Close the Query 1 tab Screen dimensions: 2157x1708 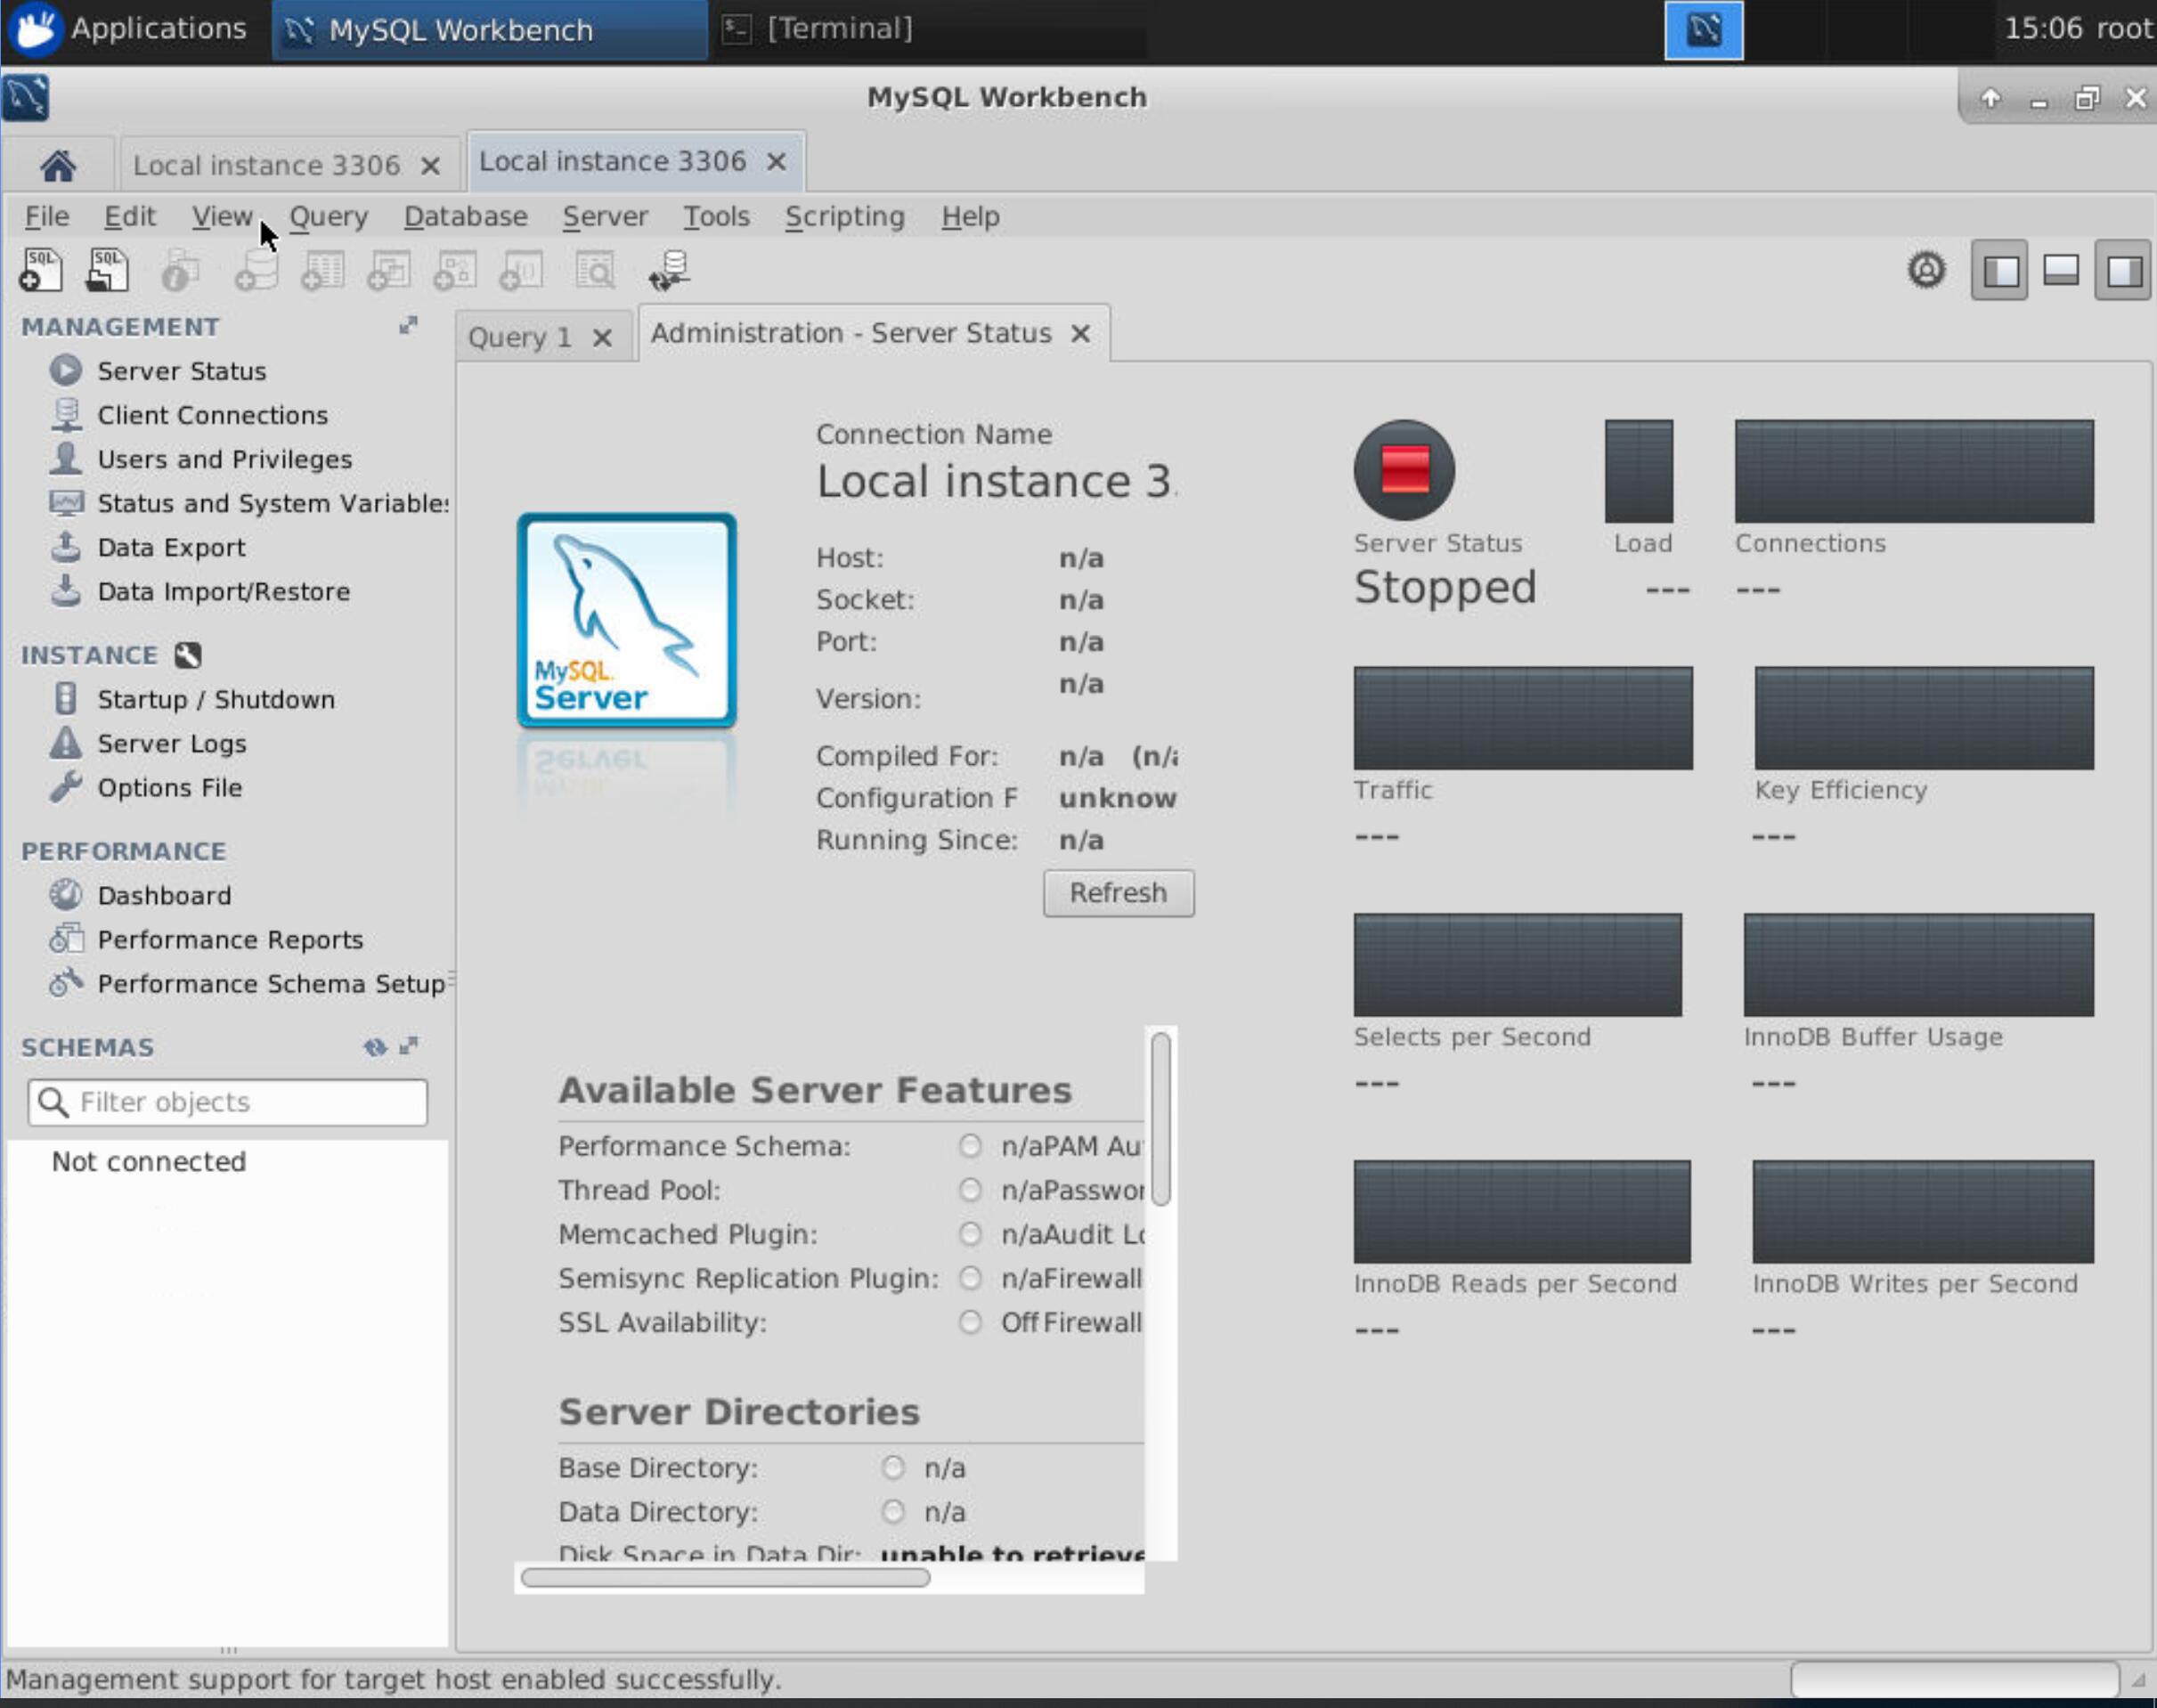[x=602, y=338]
